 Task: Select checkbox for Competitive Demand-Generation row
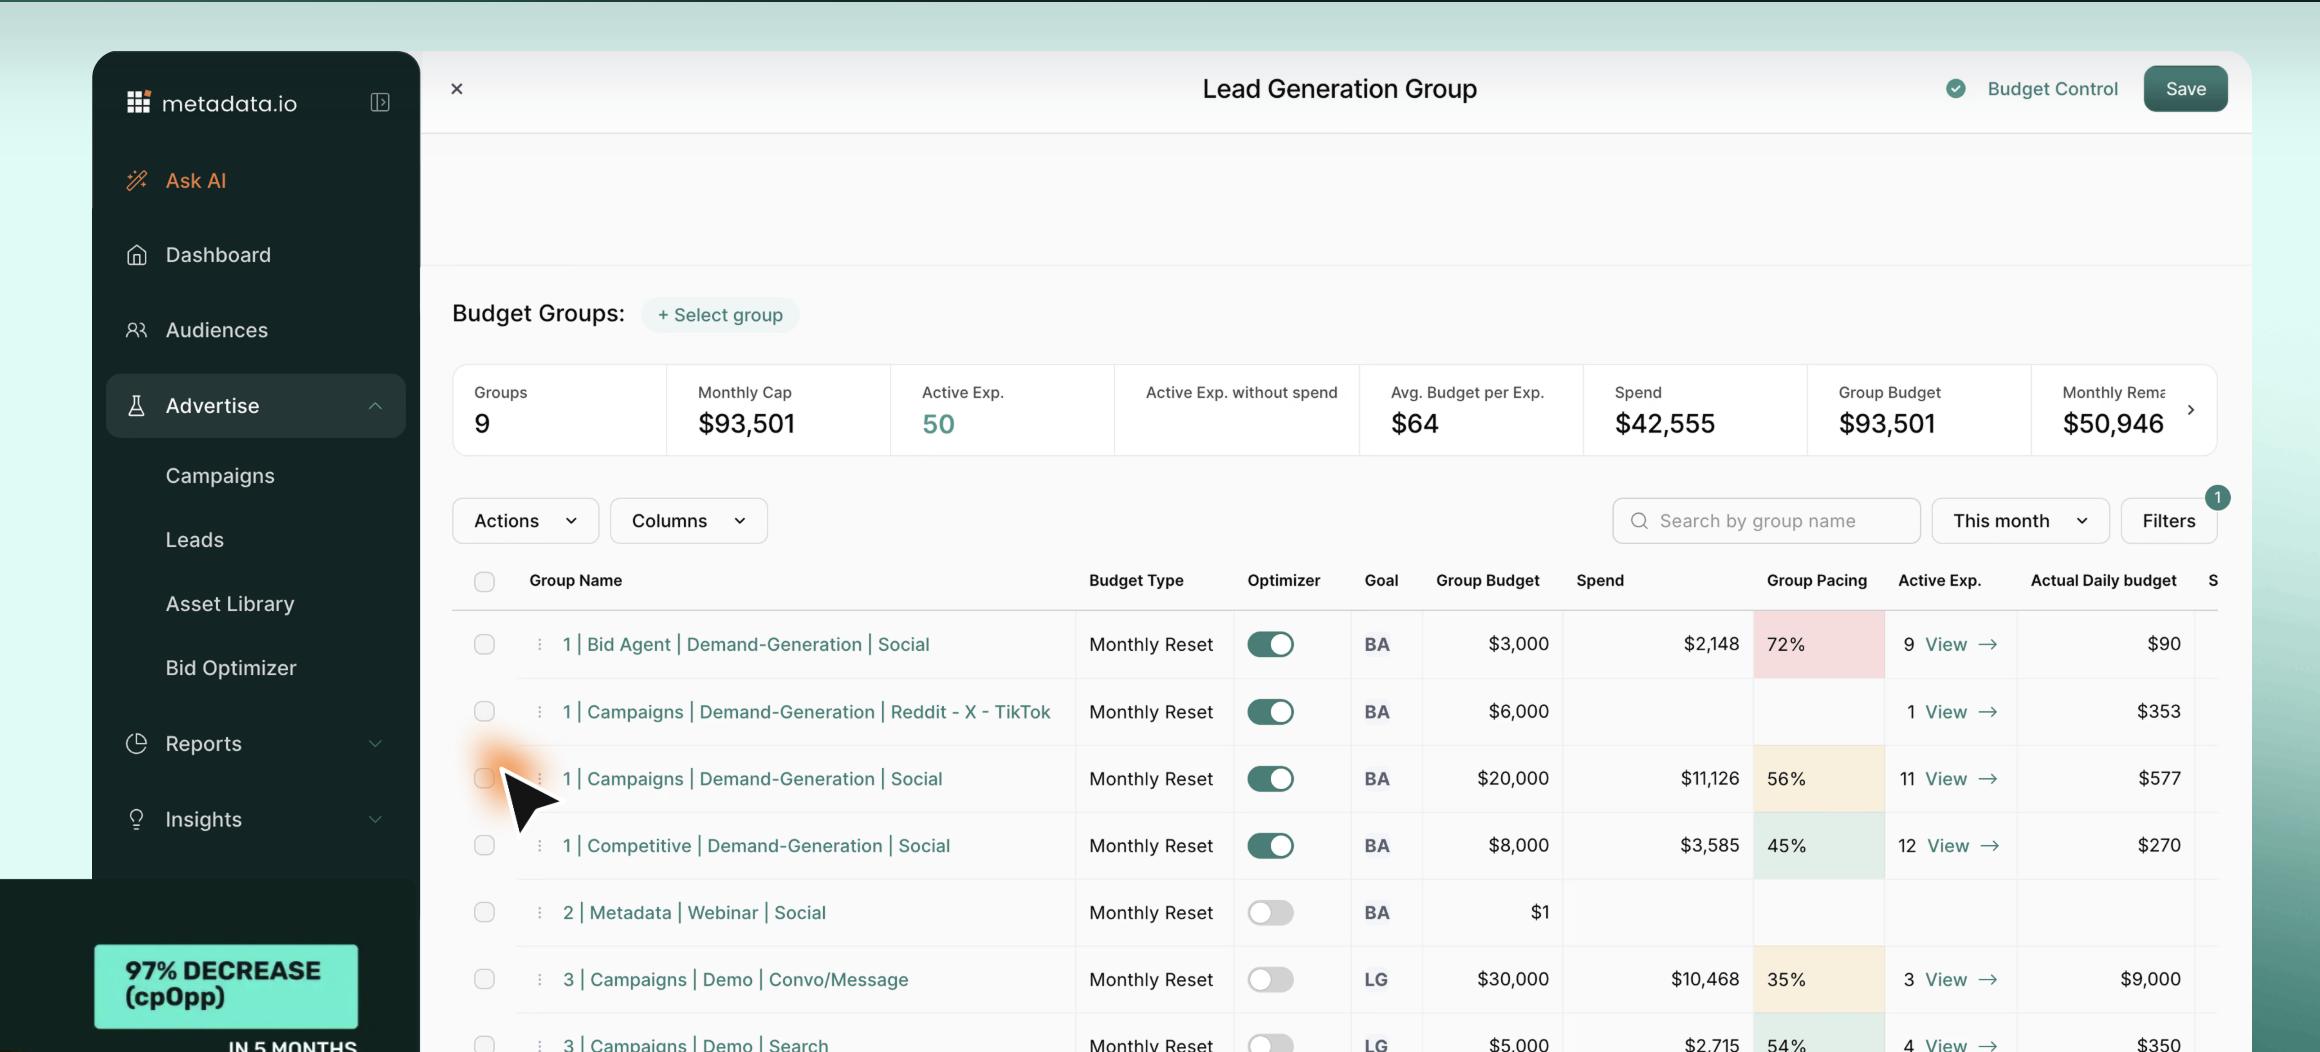coord(484,845)
